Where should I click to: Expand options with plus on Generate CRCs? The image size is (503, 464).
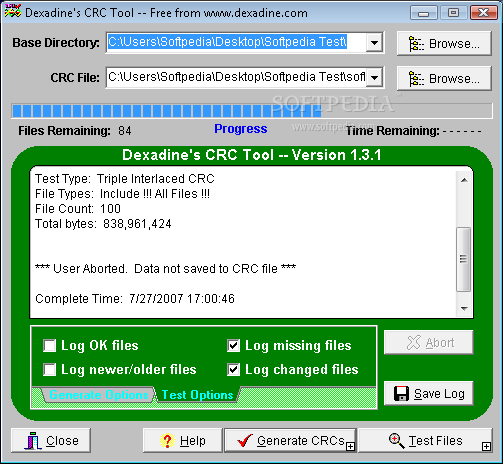click(x=350, y=446)
